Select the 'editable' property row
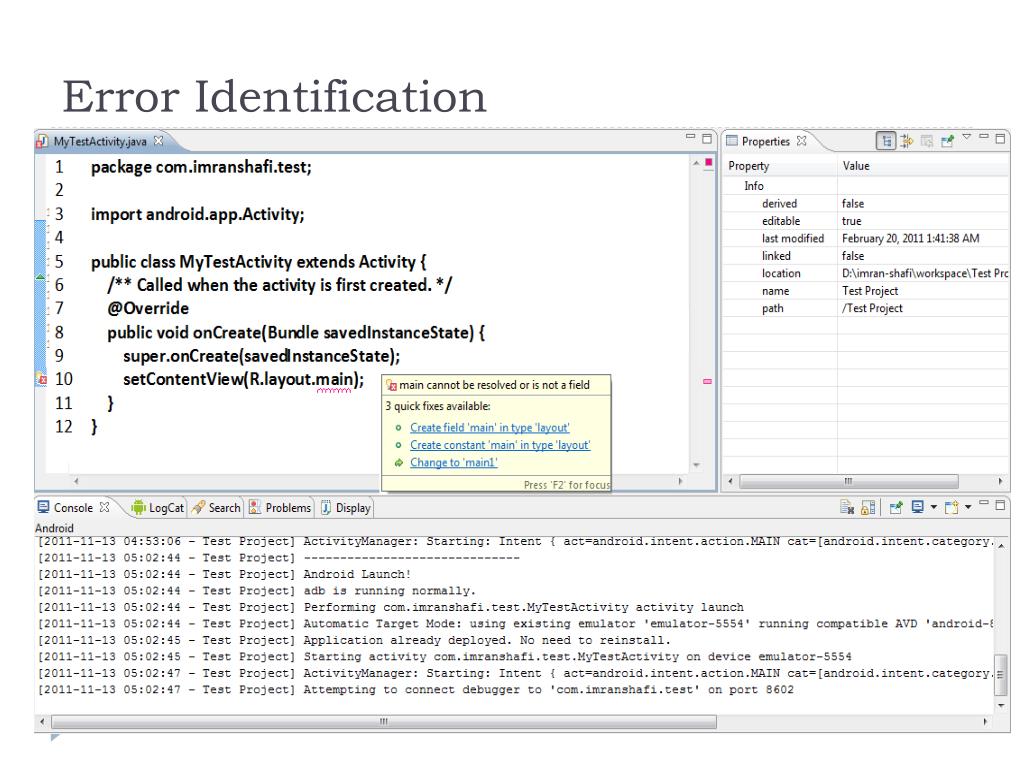This screenshot has height=768, width=1024. tap(866, 221)
